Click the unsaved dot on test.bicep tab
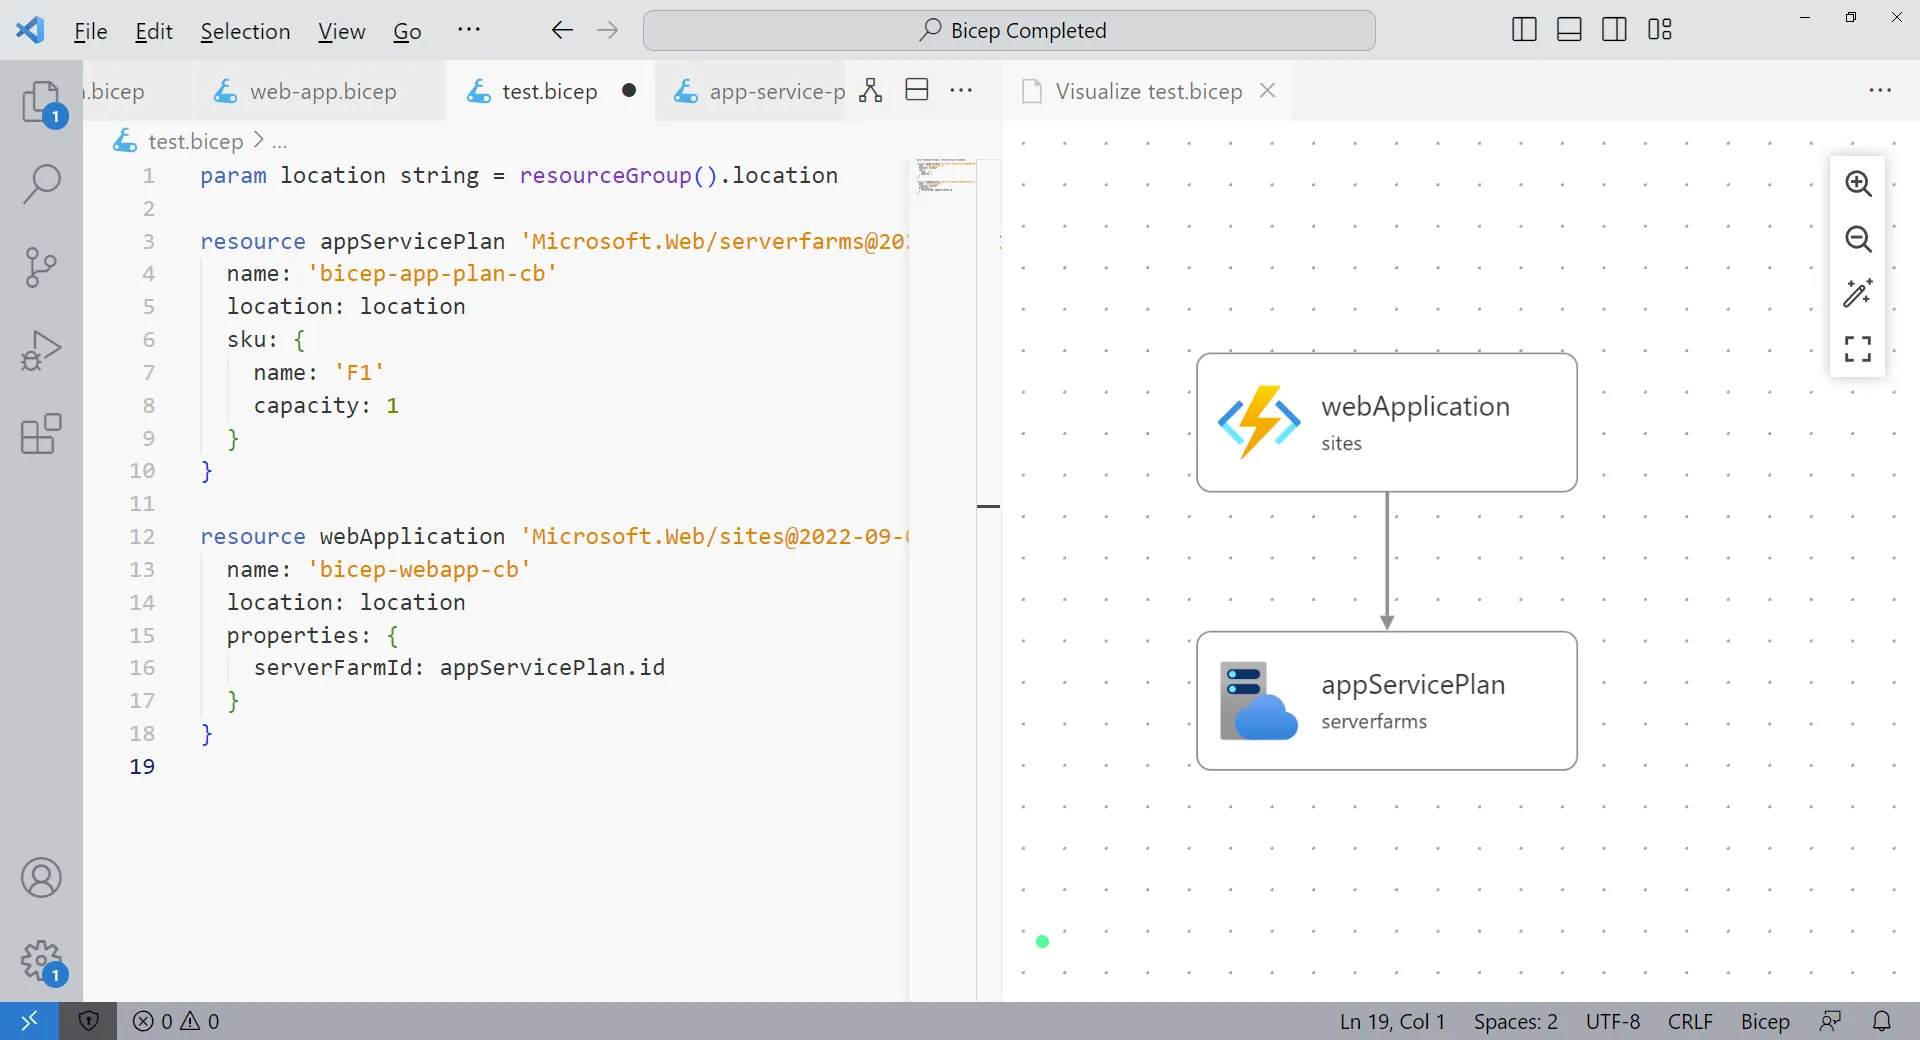 (629, 90)
